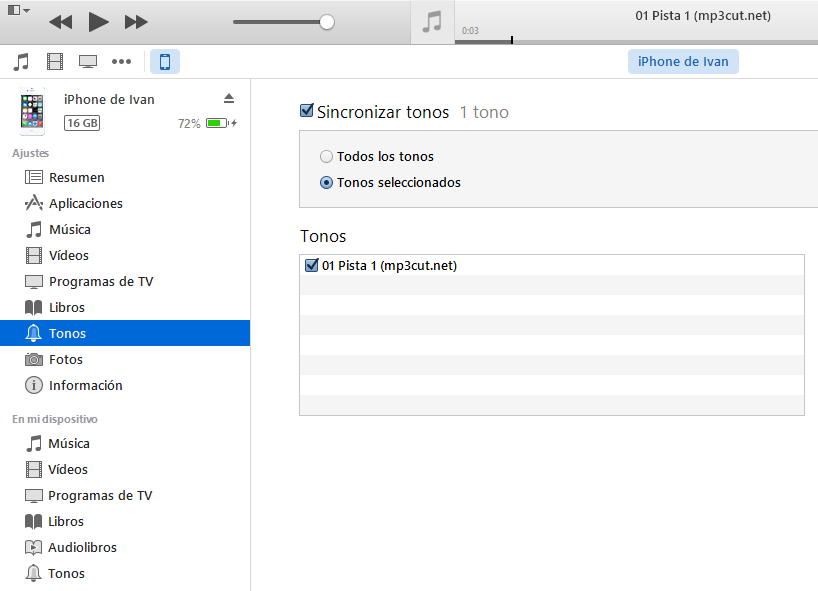Open the TV shows library icon in toolbar
This screenshot has width=818, height=591.
pyautogui.click(x=88, y=62)
